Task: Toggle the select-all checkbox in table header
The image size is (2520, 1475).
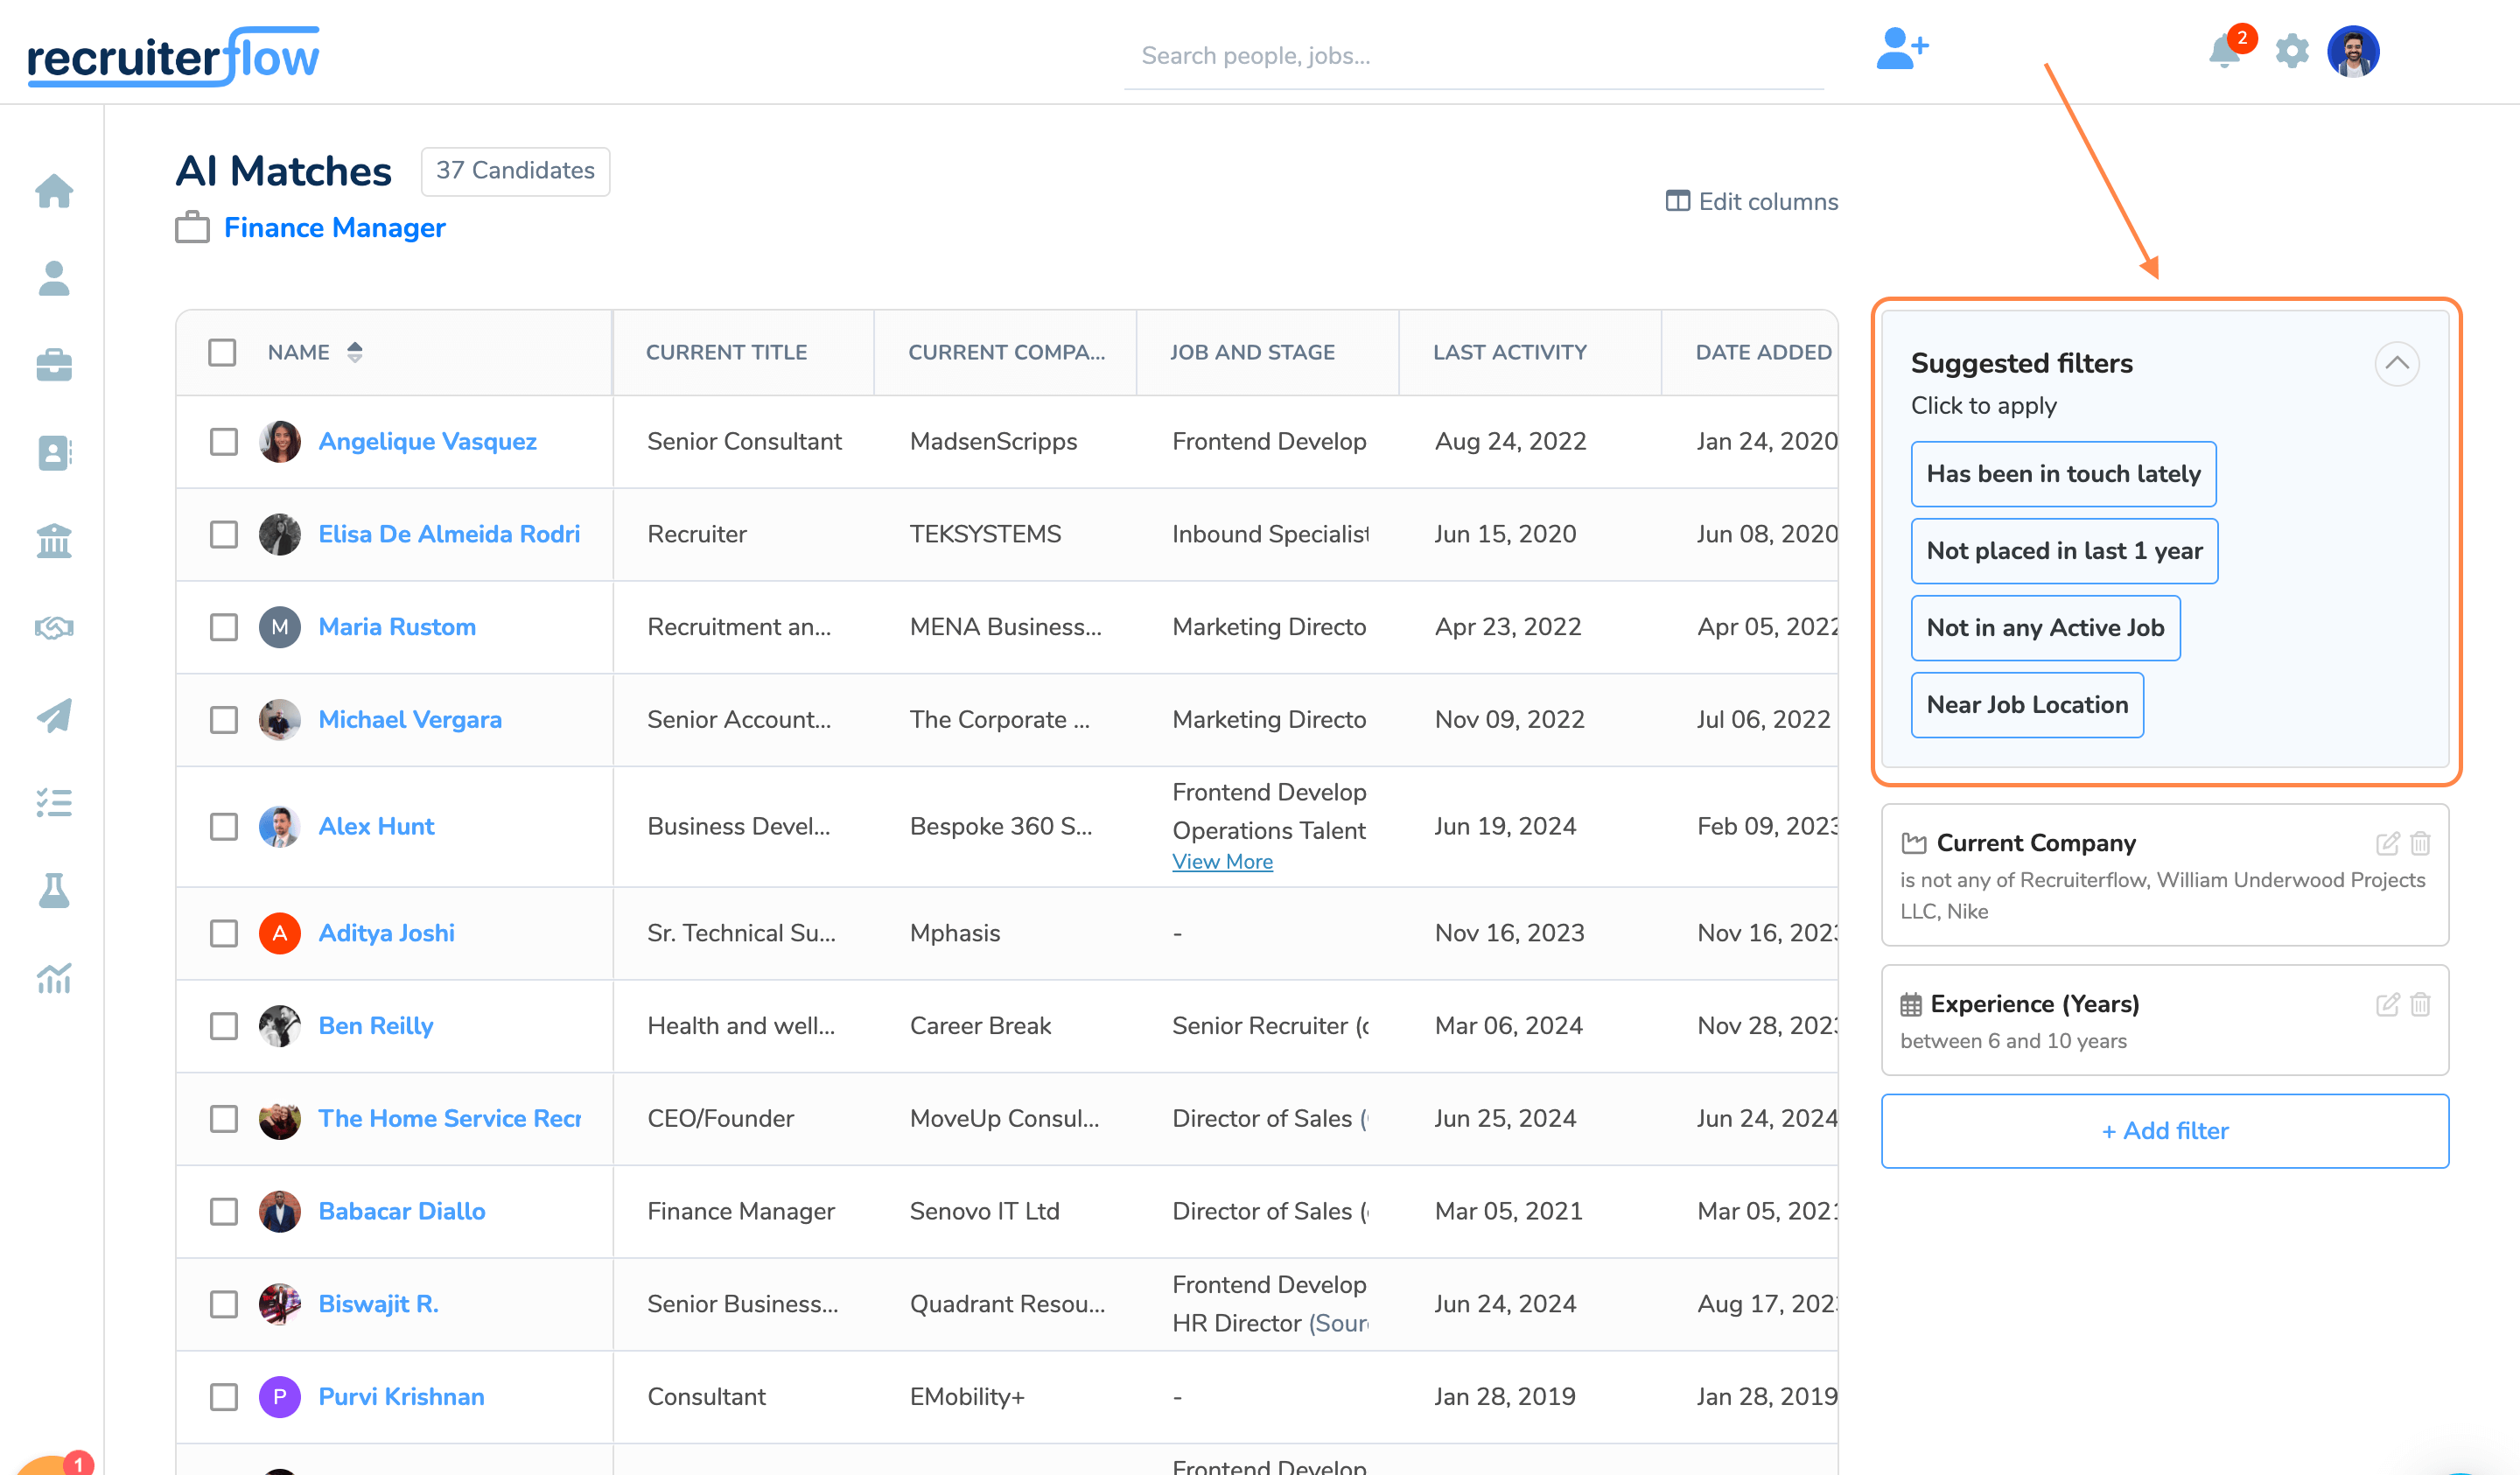Action: click(x=222, y=352)
